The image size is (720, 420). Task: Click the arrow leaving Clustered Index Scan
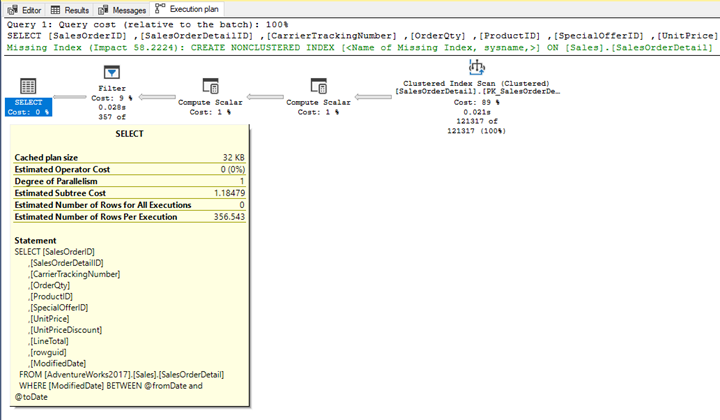tap(373, 97)
